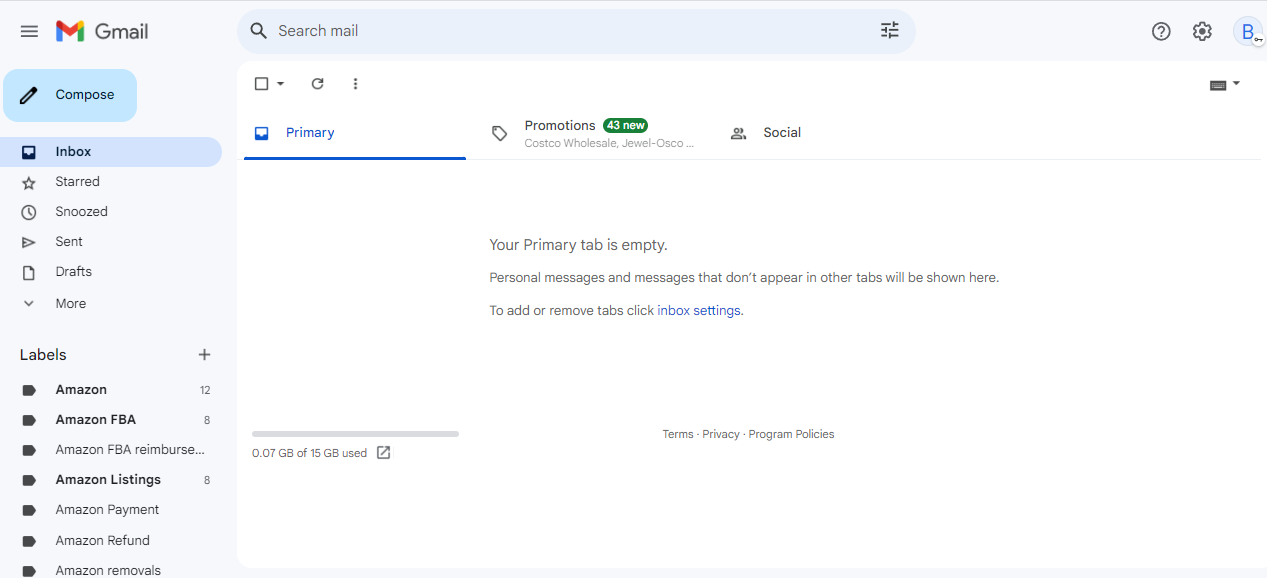This screenshot has width=1267, height=578.
Task: Click the refresh mail icon
Action: pyautogui.click(x=318, y=84)
